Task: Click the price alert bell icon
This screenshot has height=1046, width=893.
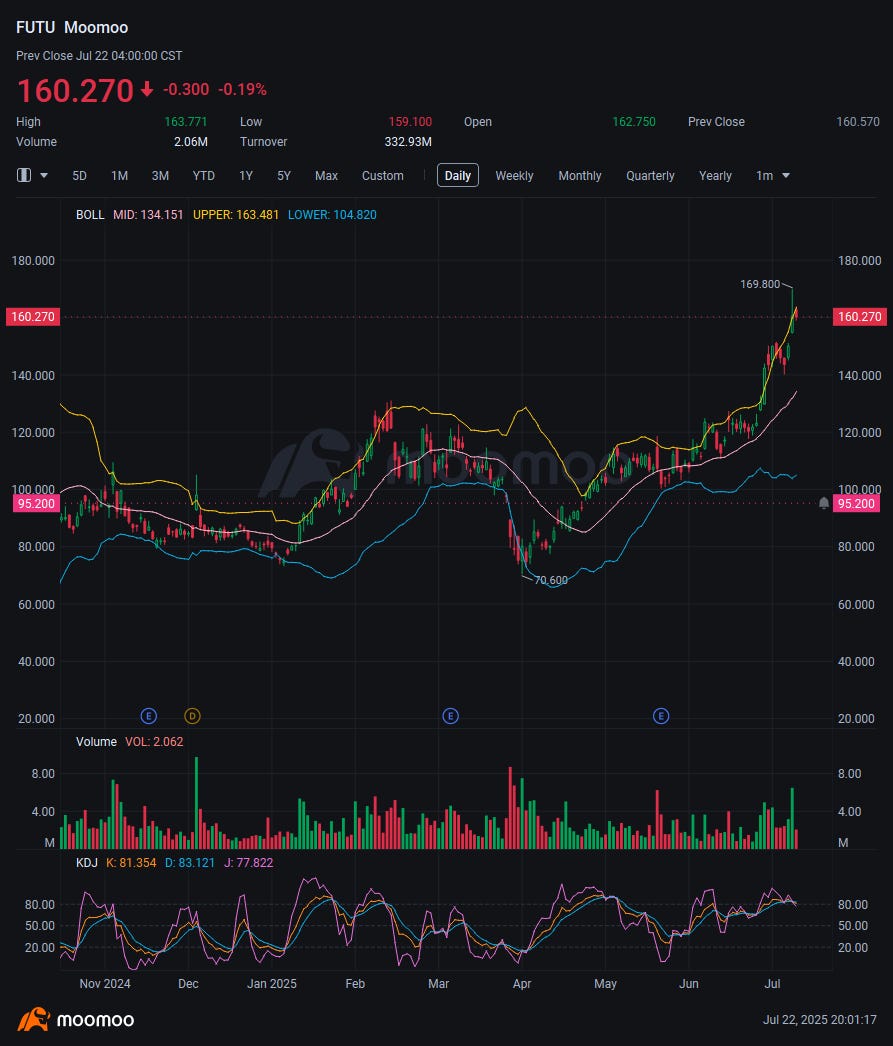Action: [824, 503]
